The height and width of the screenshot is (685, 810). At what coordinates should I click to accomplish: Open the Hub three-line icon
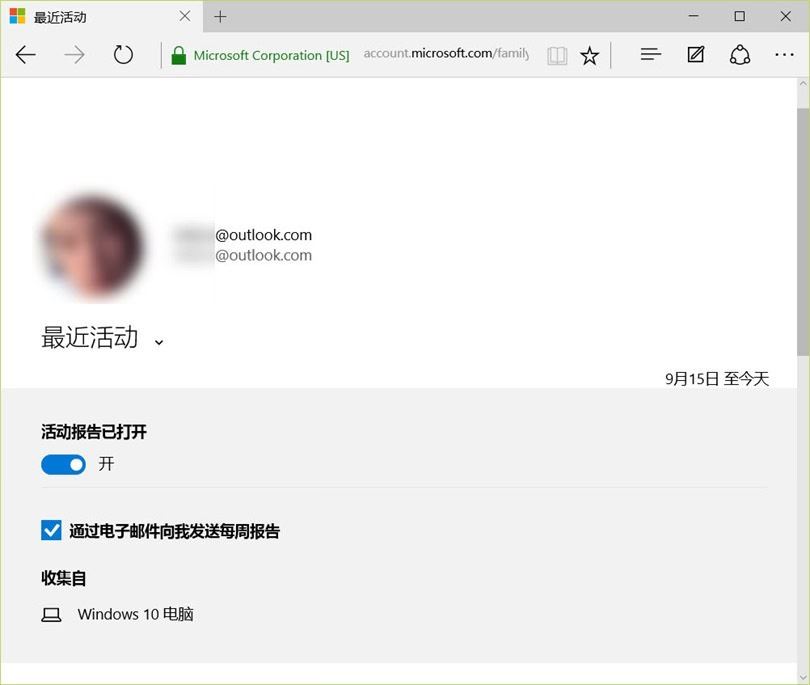pyautogui.click(x=651, y=55)
